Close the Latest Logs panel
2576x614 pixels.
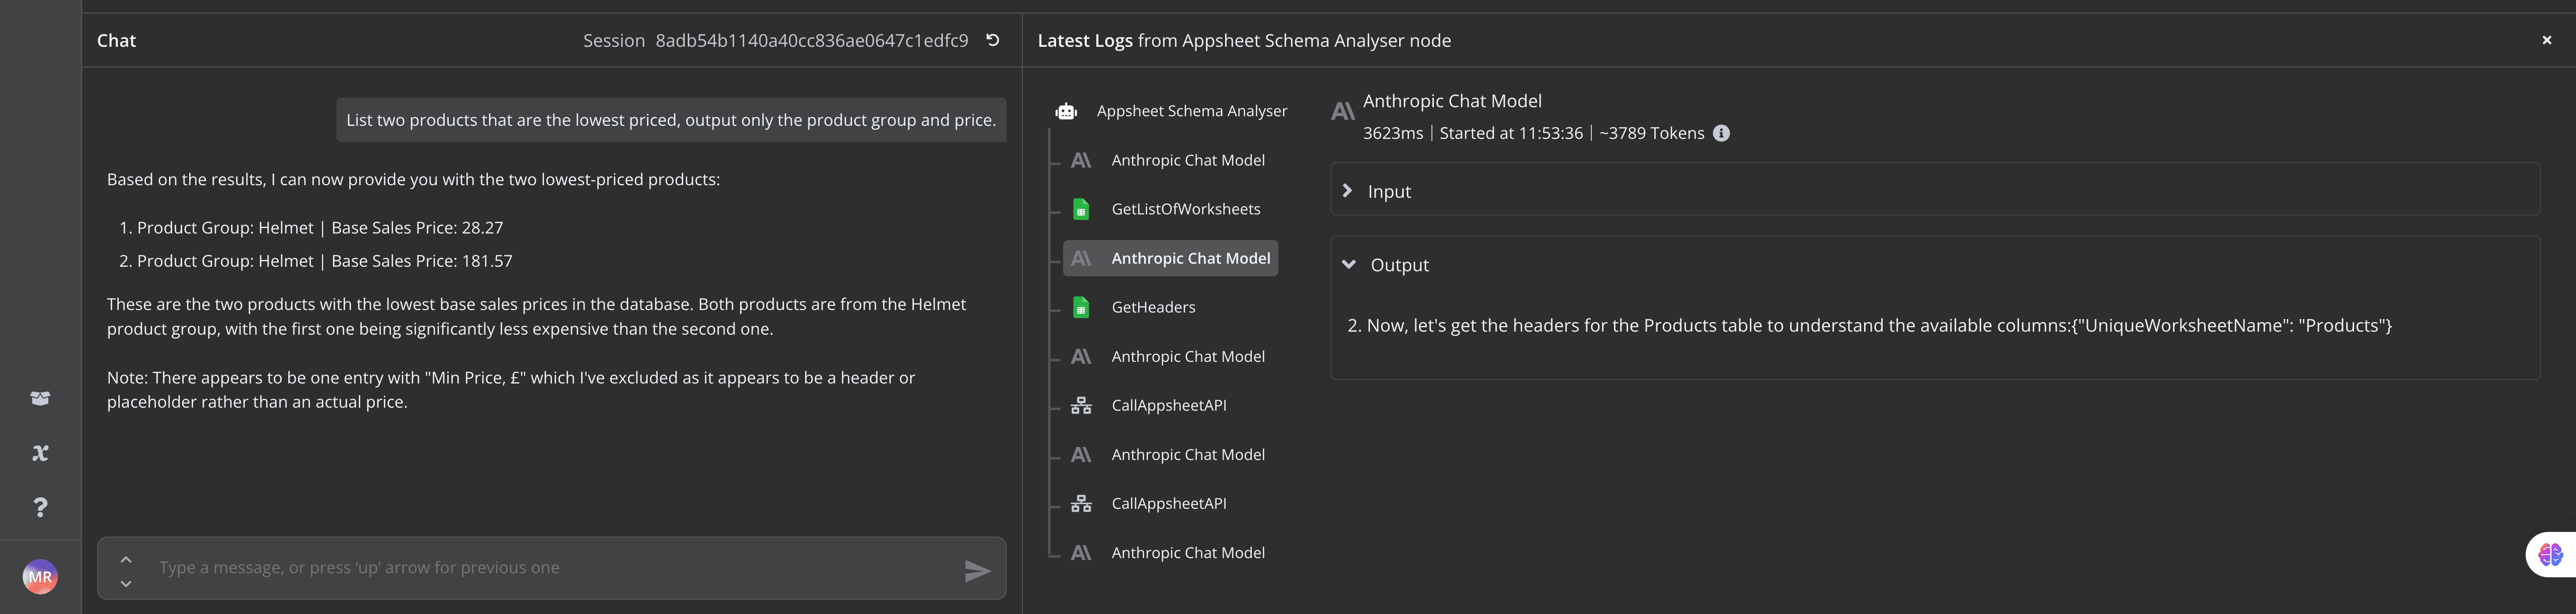pos(2546,40)
